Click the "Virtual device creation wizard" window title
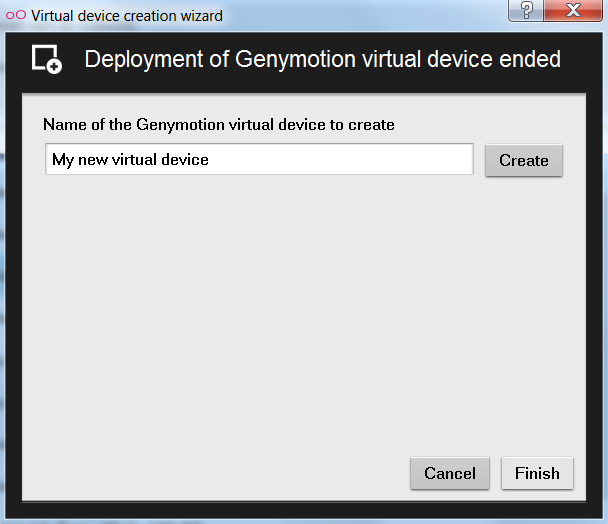 tap(127, 16)
